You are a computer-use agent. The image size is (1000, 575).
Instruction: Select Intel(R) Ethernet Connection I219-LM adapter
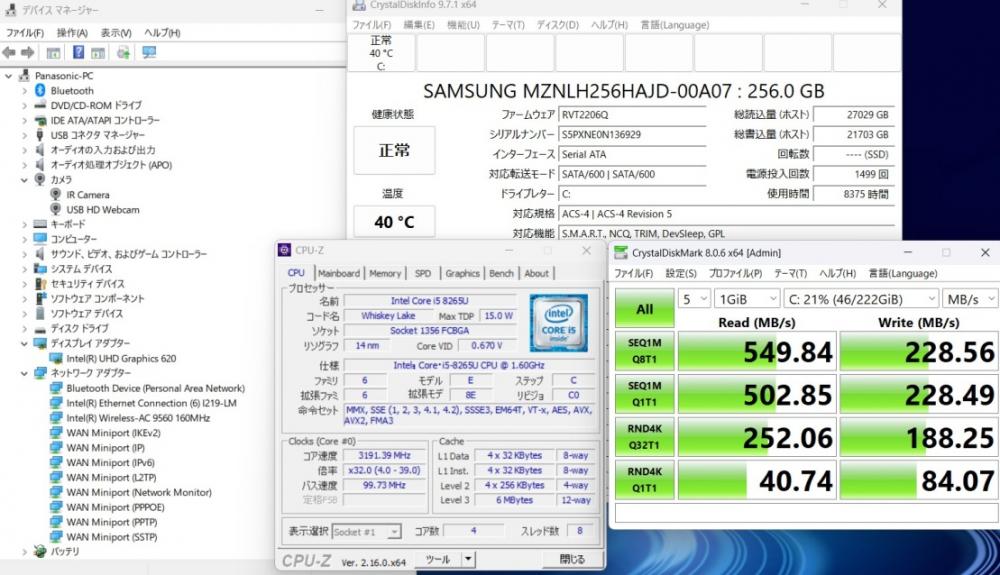(x=151, y=403)
